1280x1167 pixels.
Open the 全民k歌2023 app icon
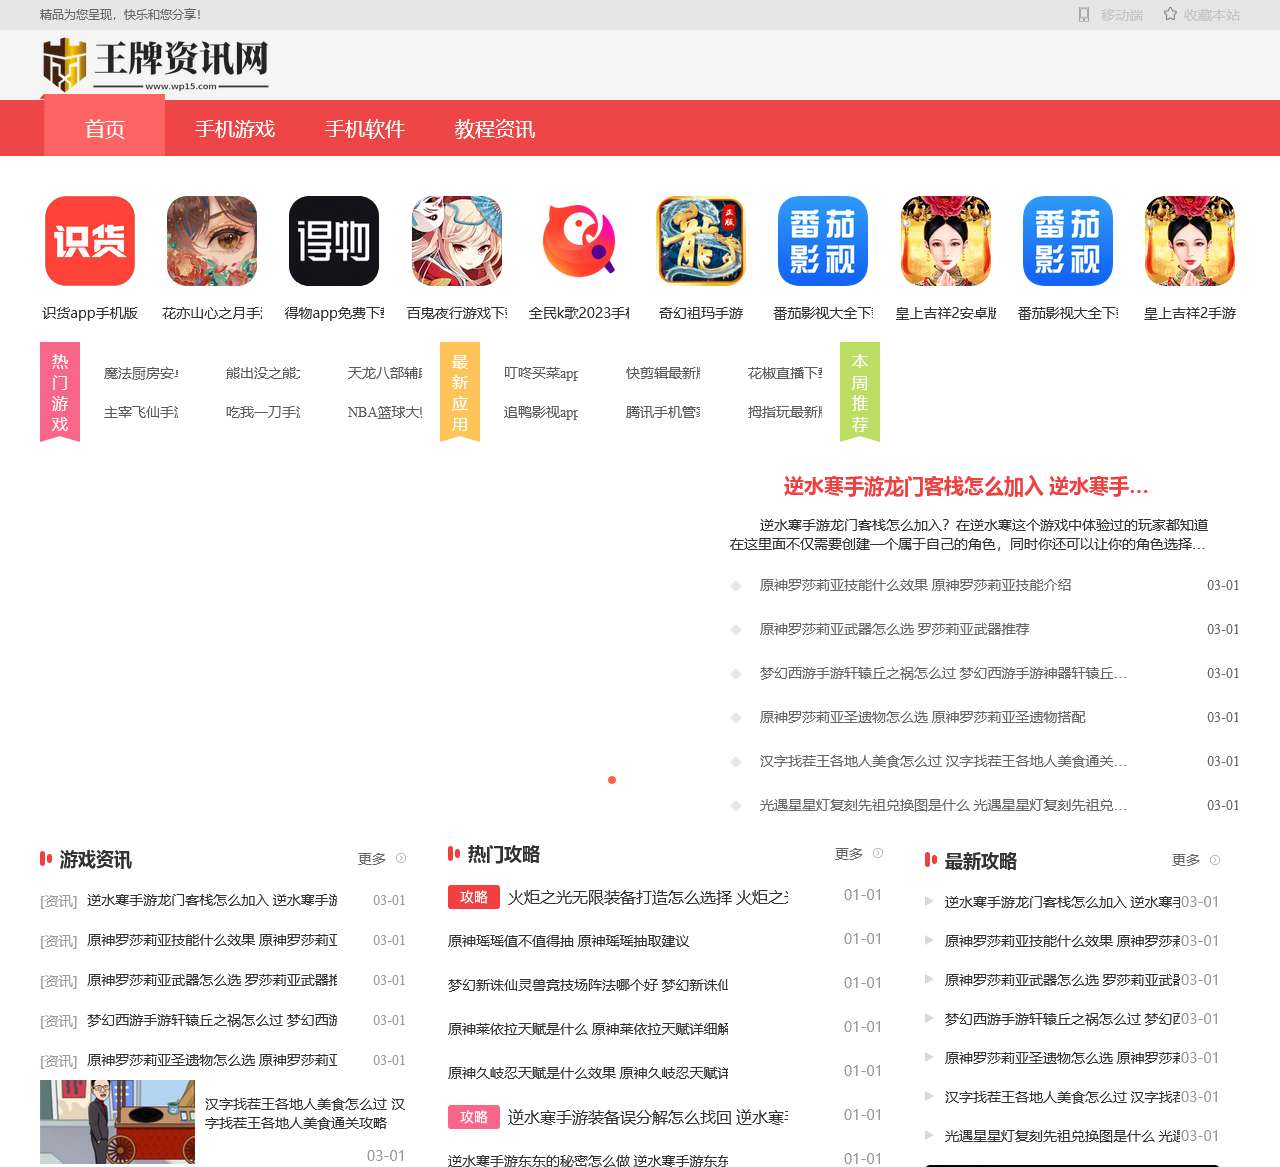(x=579, y=241)
